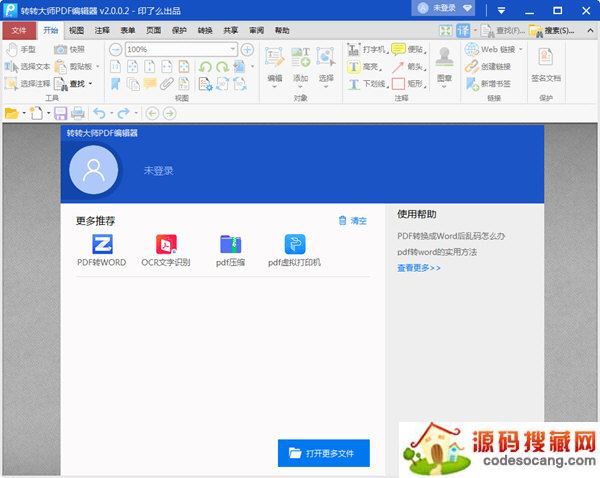This screenshot has width=600, height=478.
Task: Open the title bar options dropdown arrow
Action: [501, 11]
